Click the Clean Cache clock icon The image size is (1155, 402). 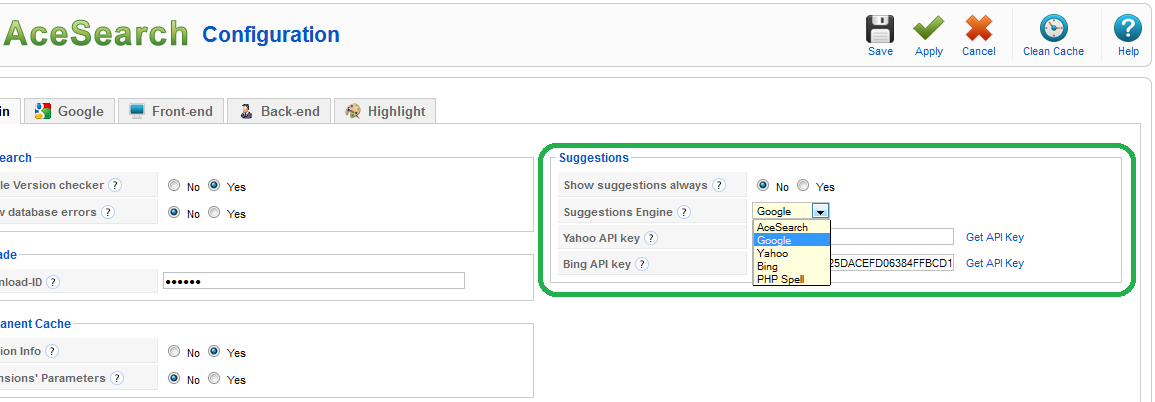(1053, 29)
